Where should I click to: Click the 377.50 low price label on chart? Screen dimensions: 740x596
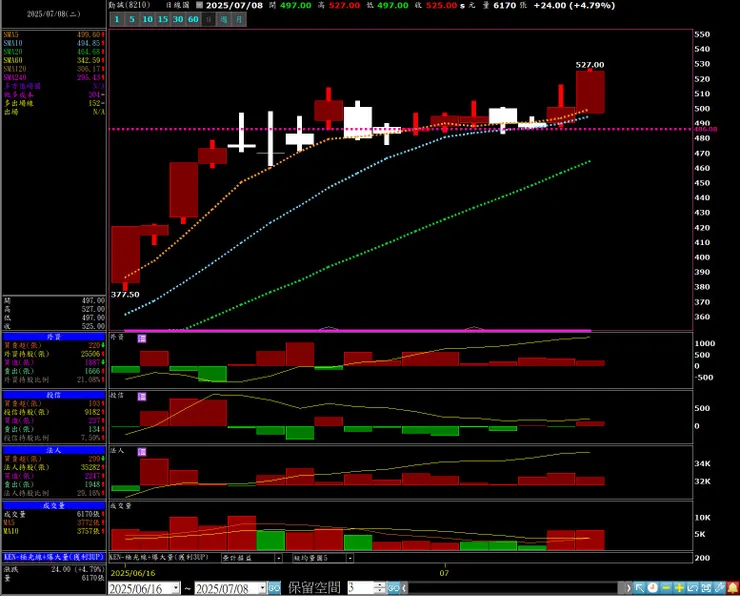[x=125, y=294]
